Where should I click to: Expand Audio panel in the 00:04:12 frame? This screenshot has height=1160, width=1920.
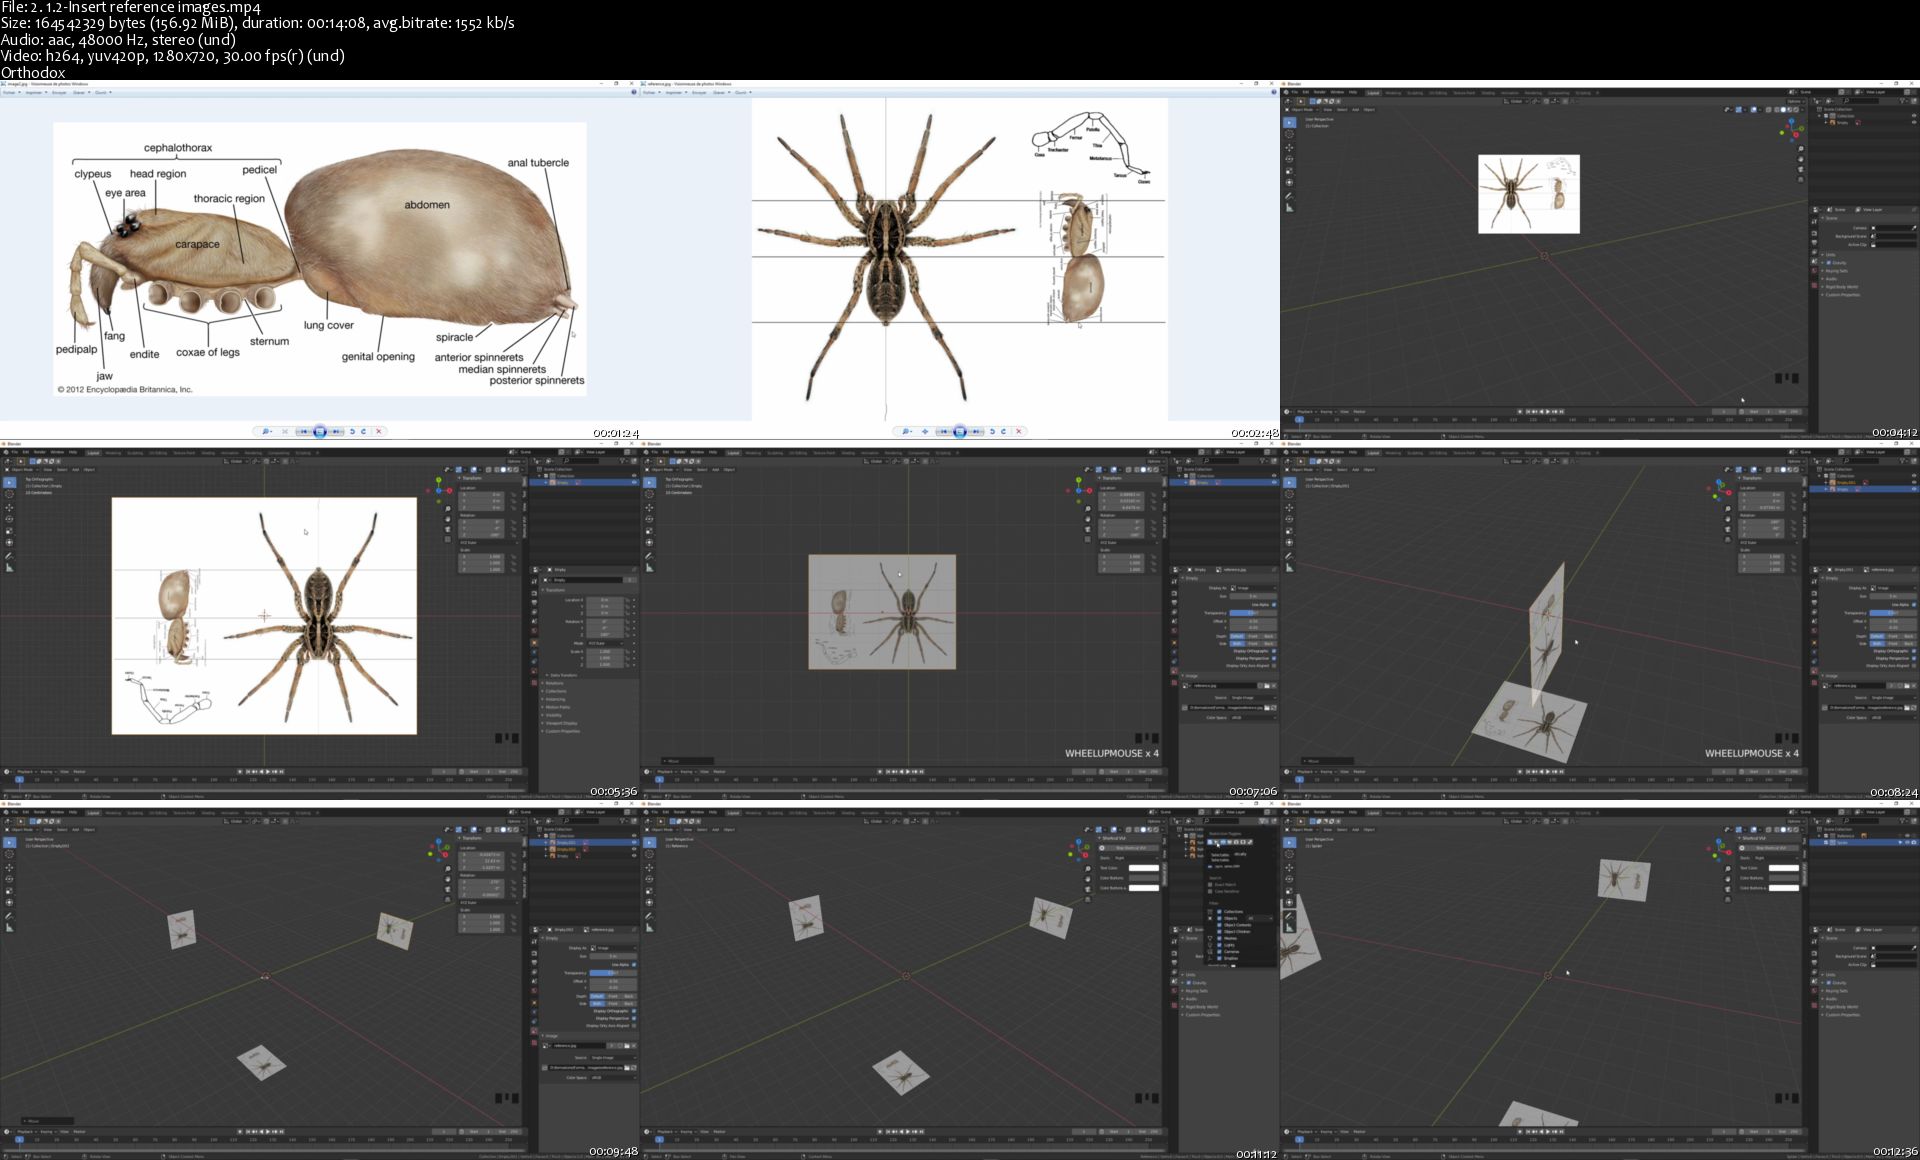(1829, 279)
